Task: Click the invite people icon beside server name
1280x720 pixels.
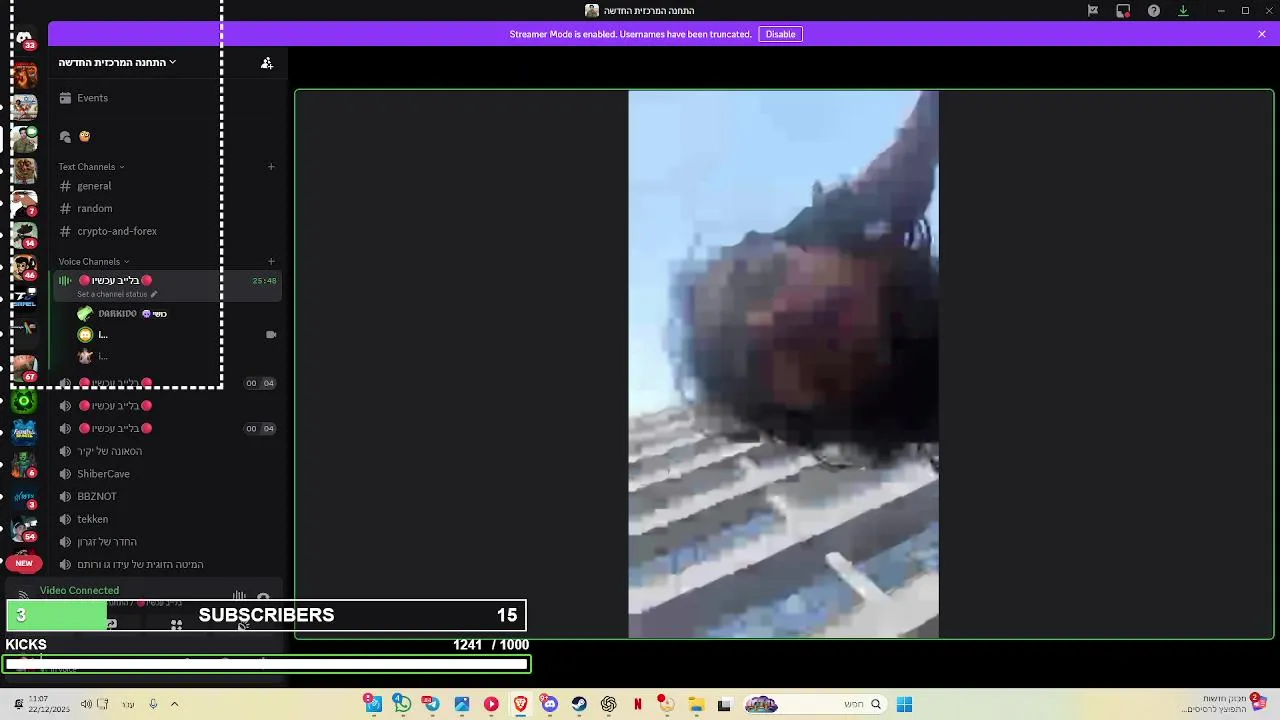Action: (x=267, y=62)
